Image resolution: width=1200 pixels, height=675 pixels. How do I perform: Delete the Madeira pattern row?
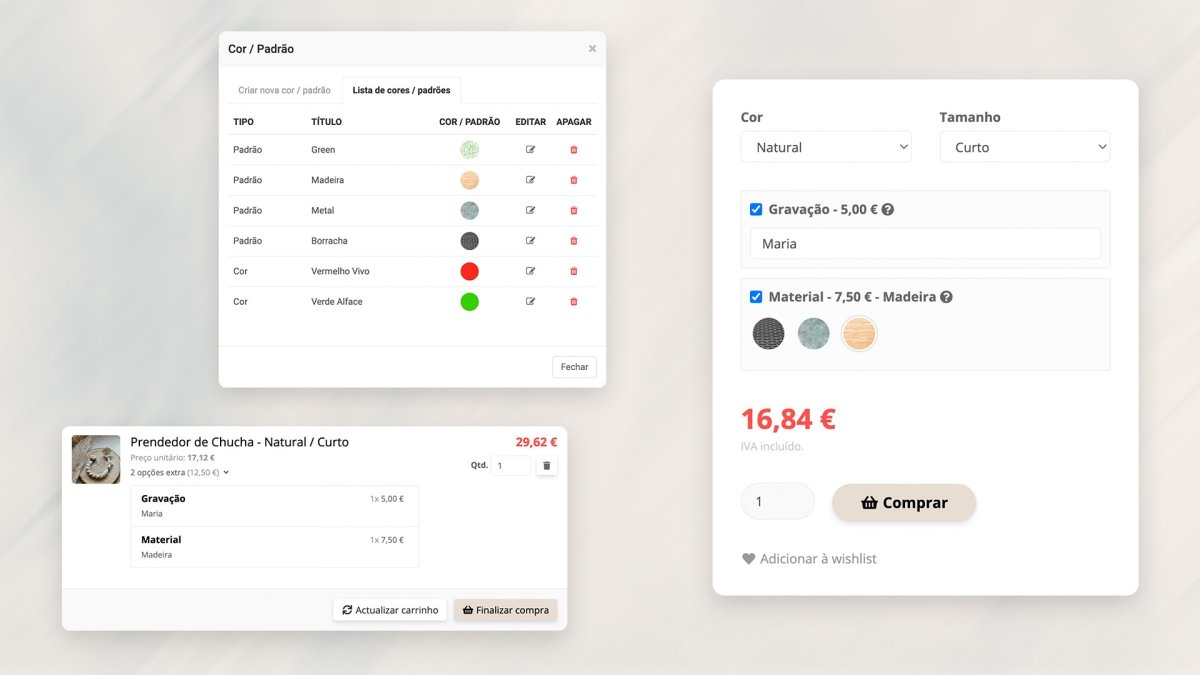coord(574,180)
